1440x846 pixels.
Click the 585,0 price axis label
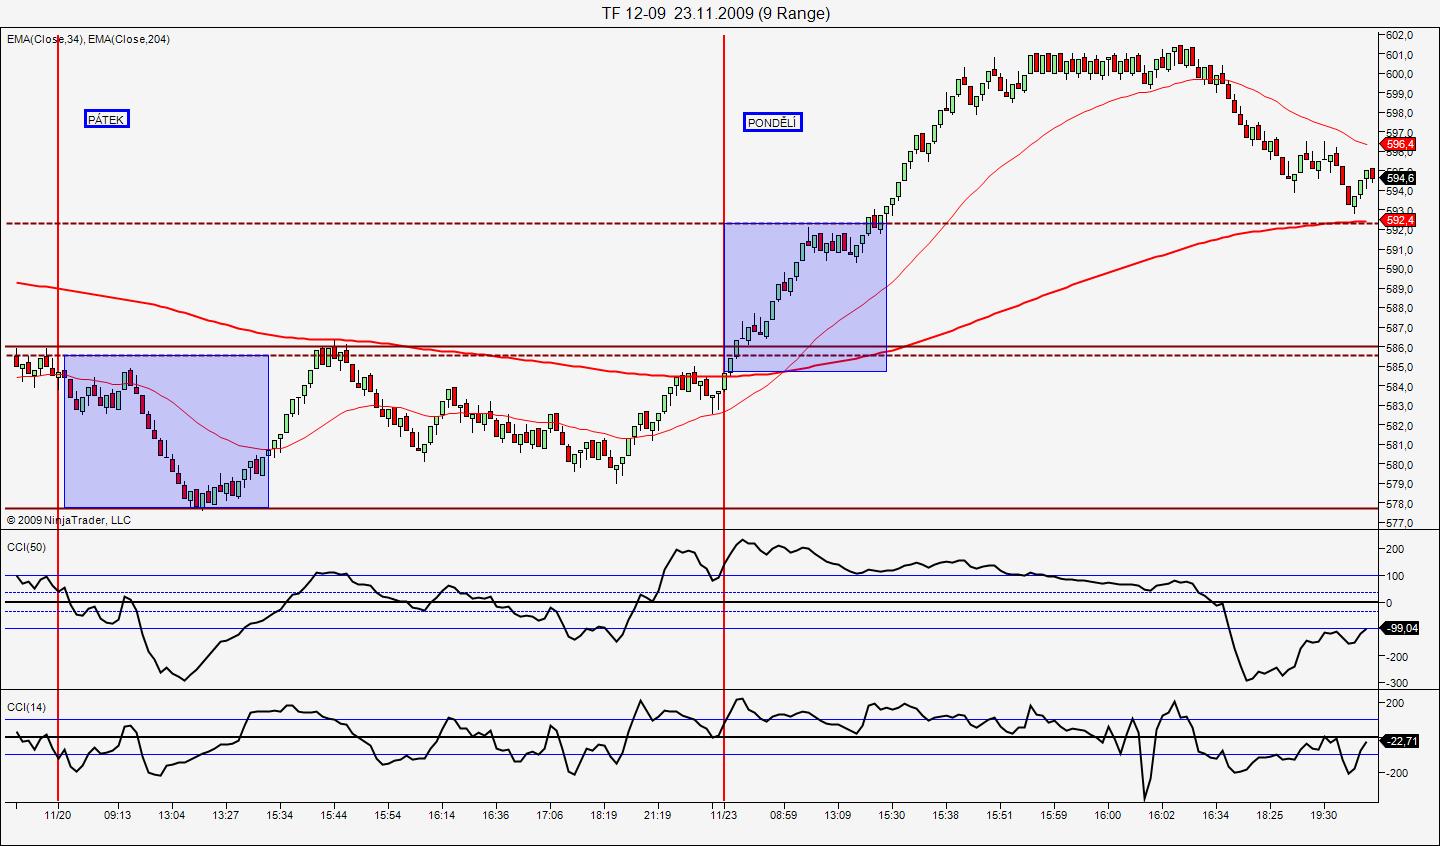click(x=1399, y=367)
